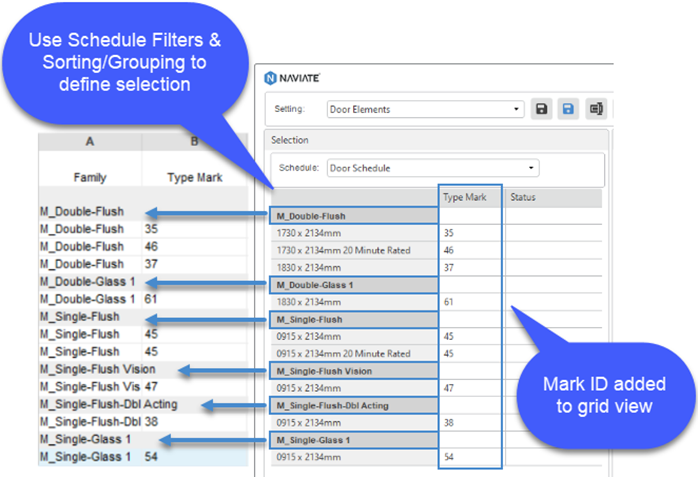This screenshot has width=698, height=477.
Task: Click the 0915 x 2134mm row with mark 47
Action: (x=436, y=388)
